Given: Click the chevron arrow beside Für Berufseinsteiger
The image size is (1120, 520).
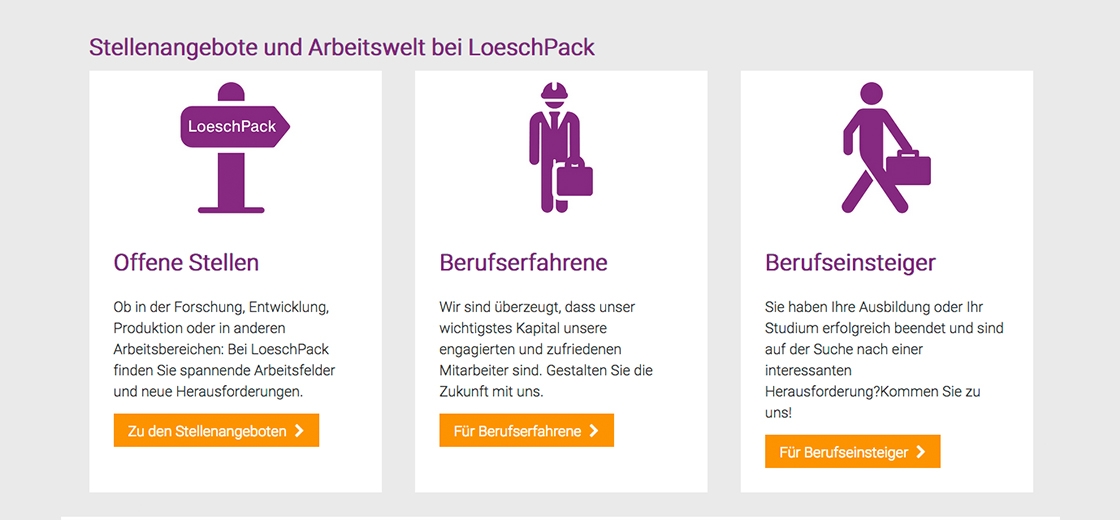Looking at the screenshot, I should (x=921, y=452).
